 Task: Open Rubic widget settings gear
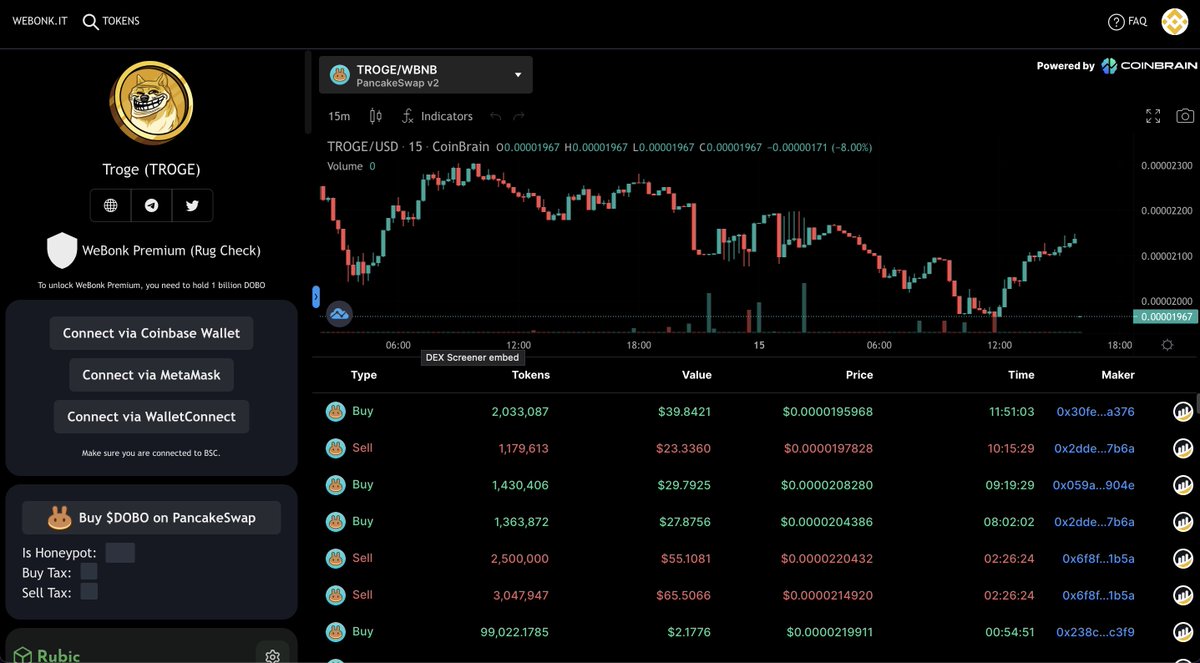coord(272,656)
